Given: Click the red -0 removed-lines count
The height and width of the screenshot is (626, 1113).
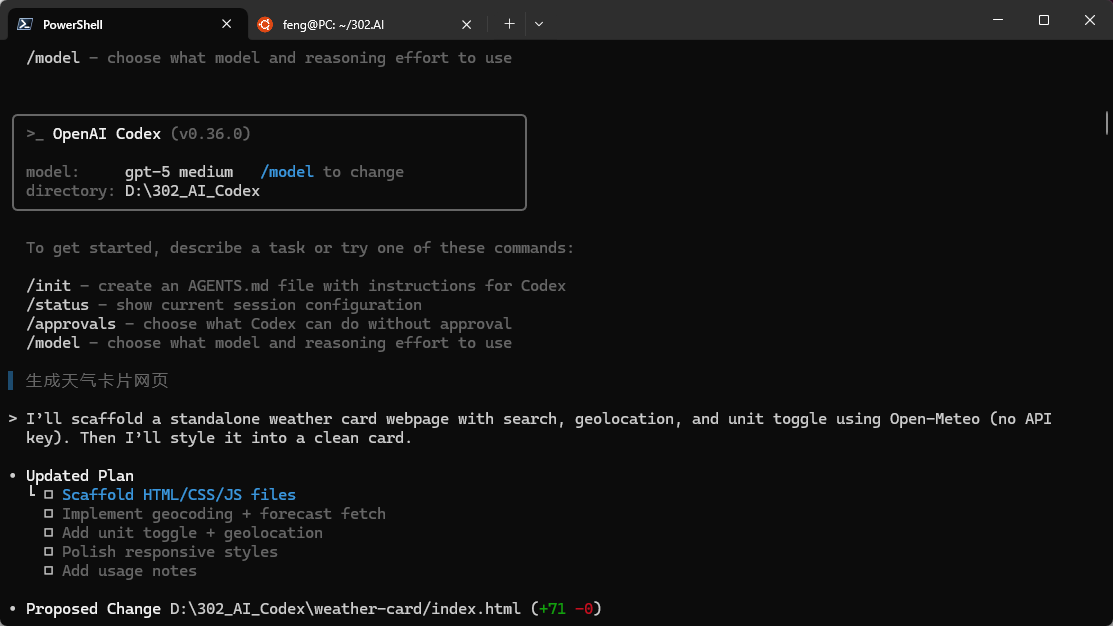Looking at the screenshot, I should click(584, 609).
